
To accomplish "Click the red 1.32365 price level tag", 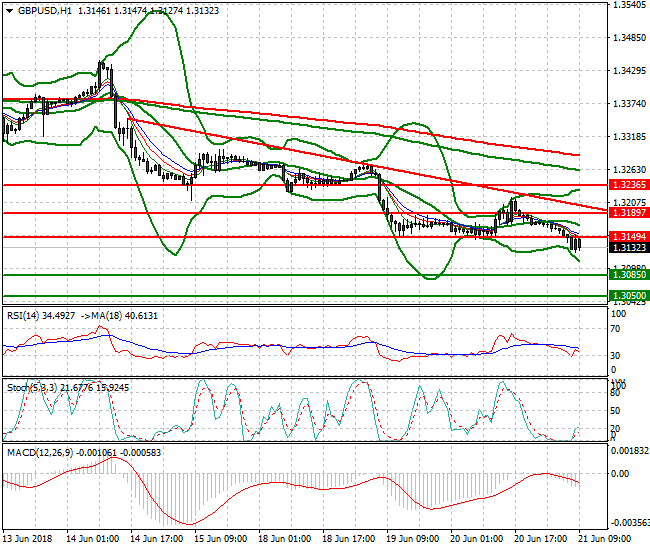I will [629, 185].
